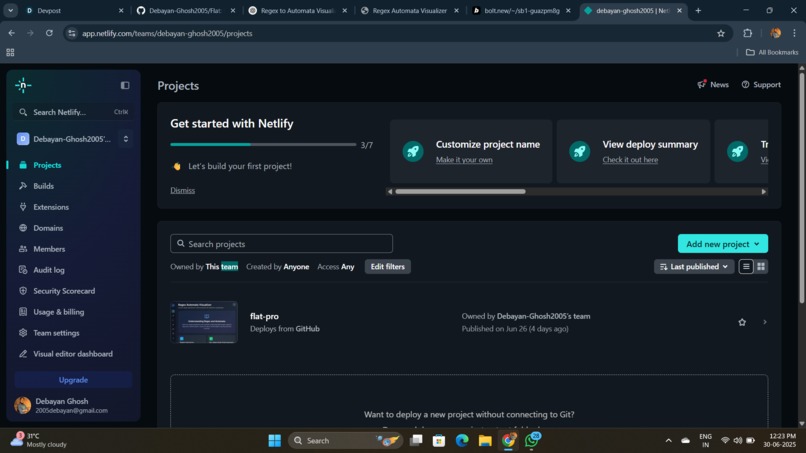This screenshot has height=453, width=806.
Task: Click the left arrow of card scrollbar
Action: tap(390, 191)
